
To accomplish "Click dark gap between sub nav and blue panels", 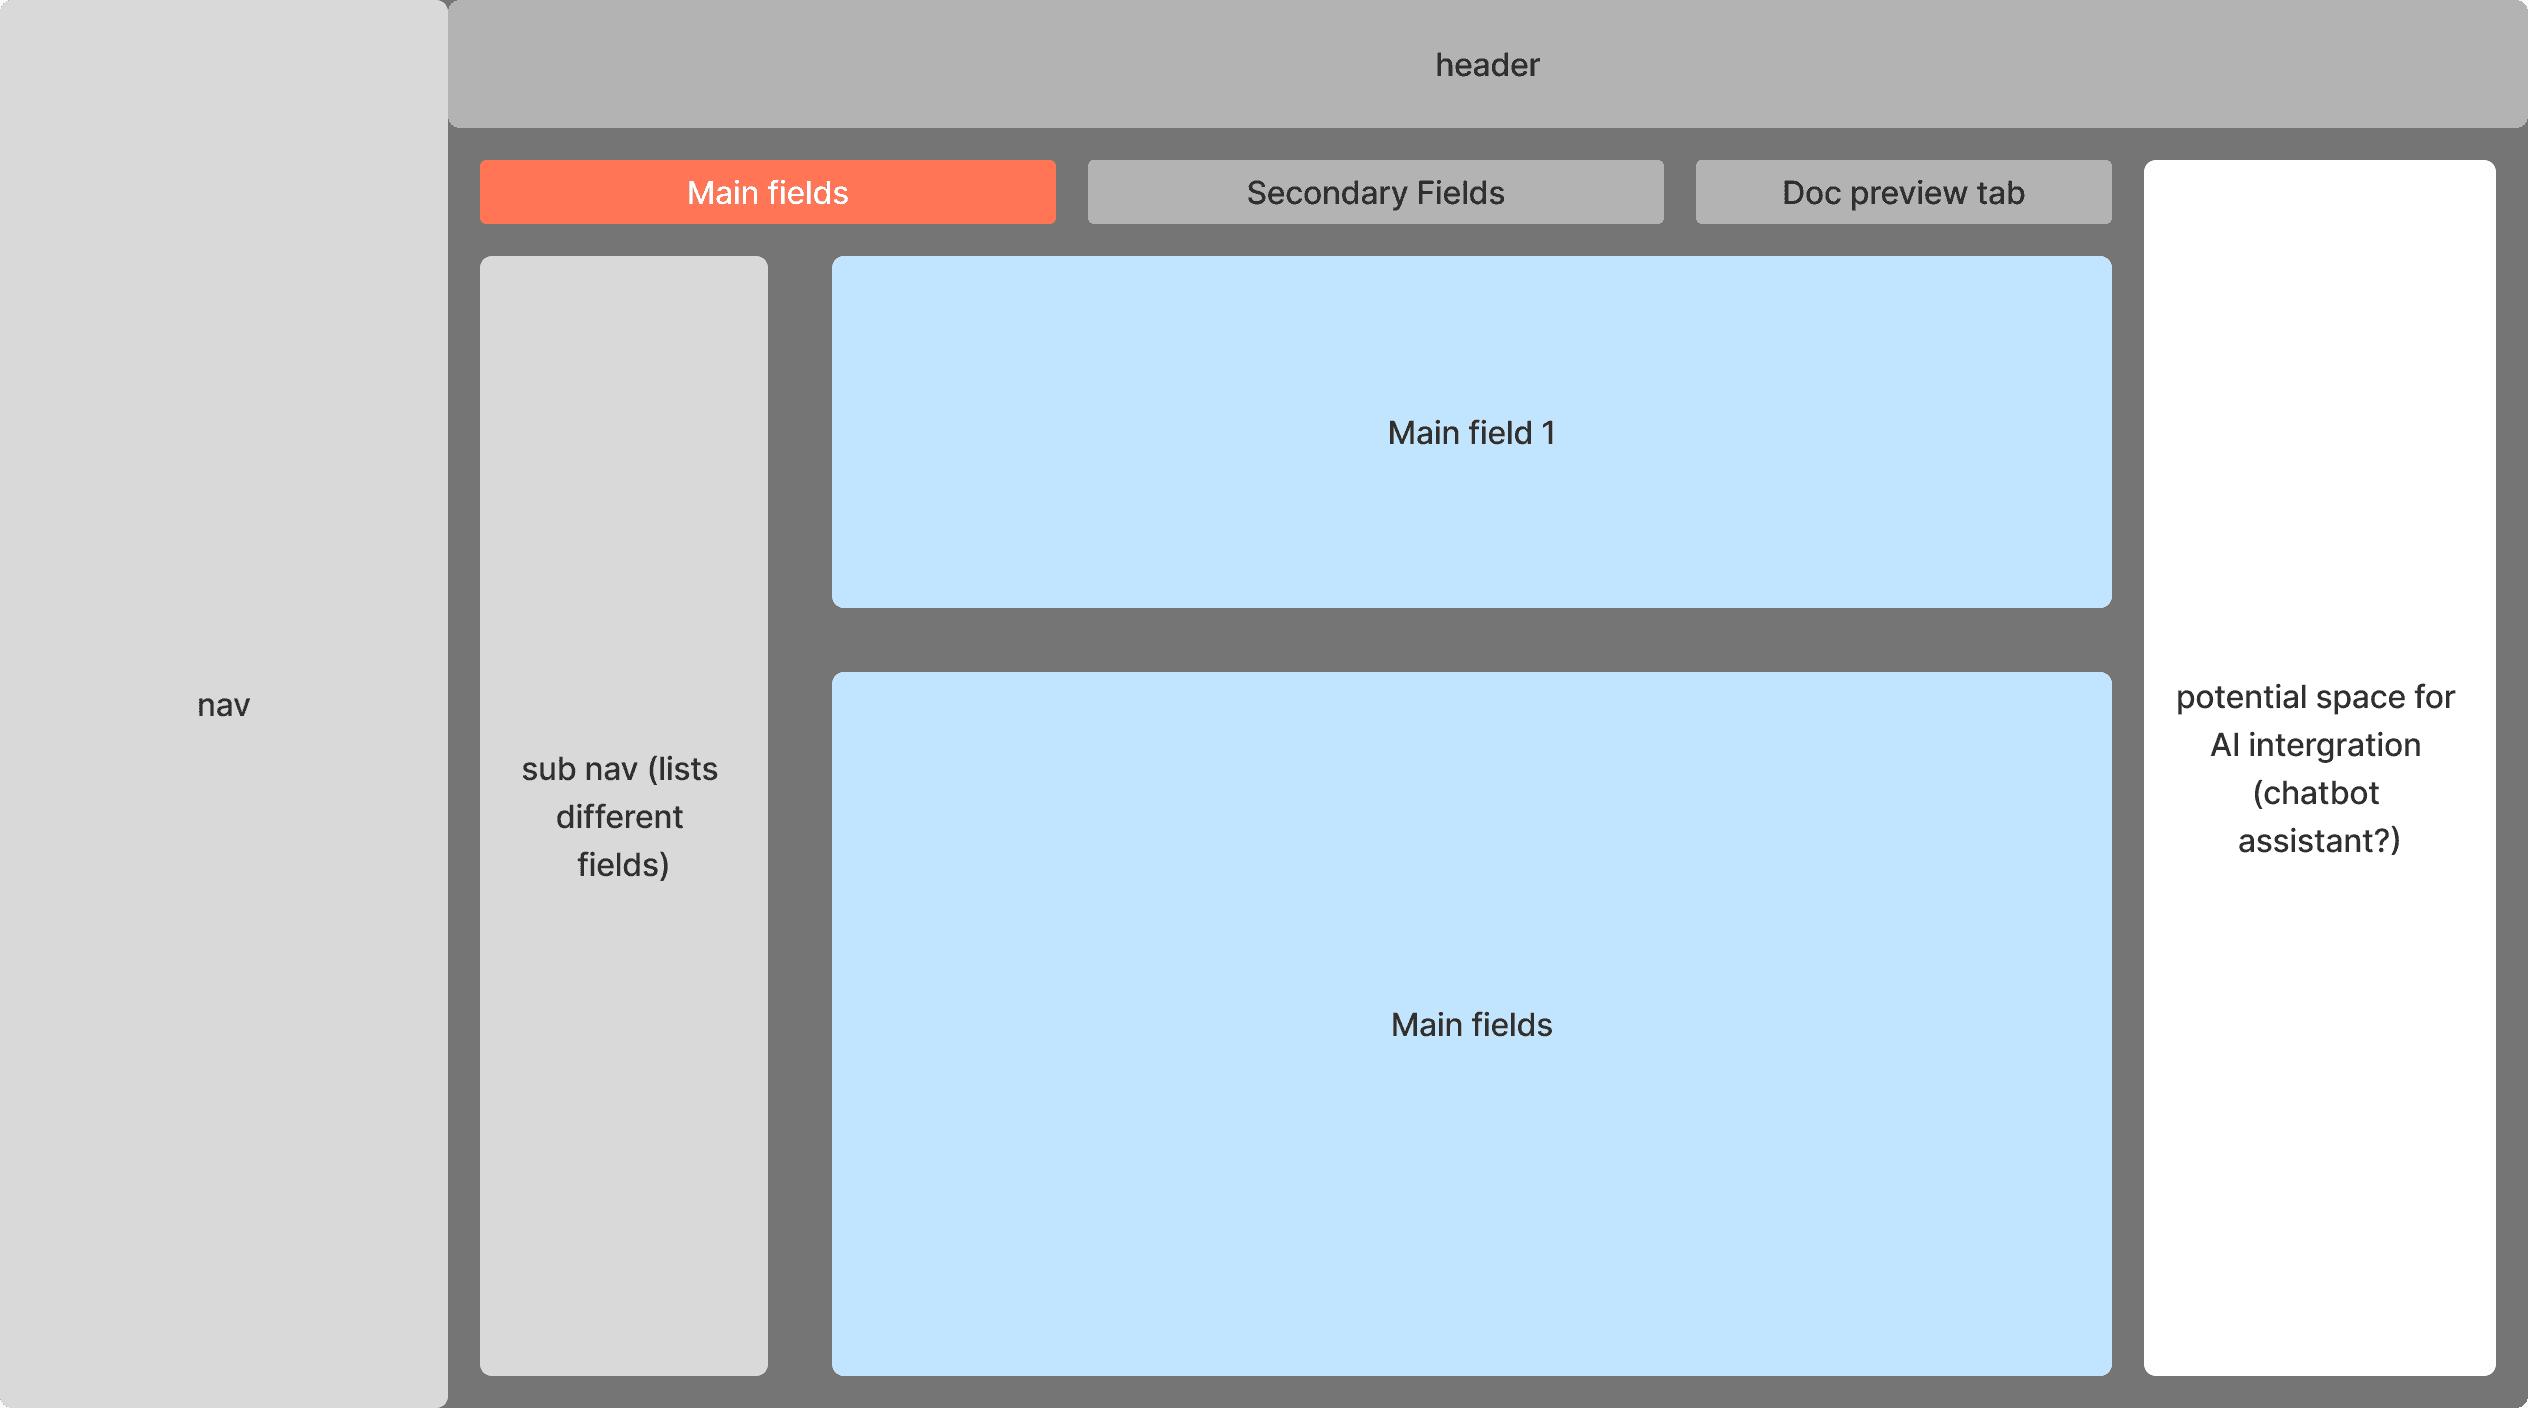I will click(x=800, y=815).
